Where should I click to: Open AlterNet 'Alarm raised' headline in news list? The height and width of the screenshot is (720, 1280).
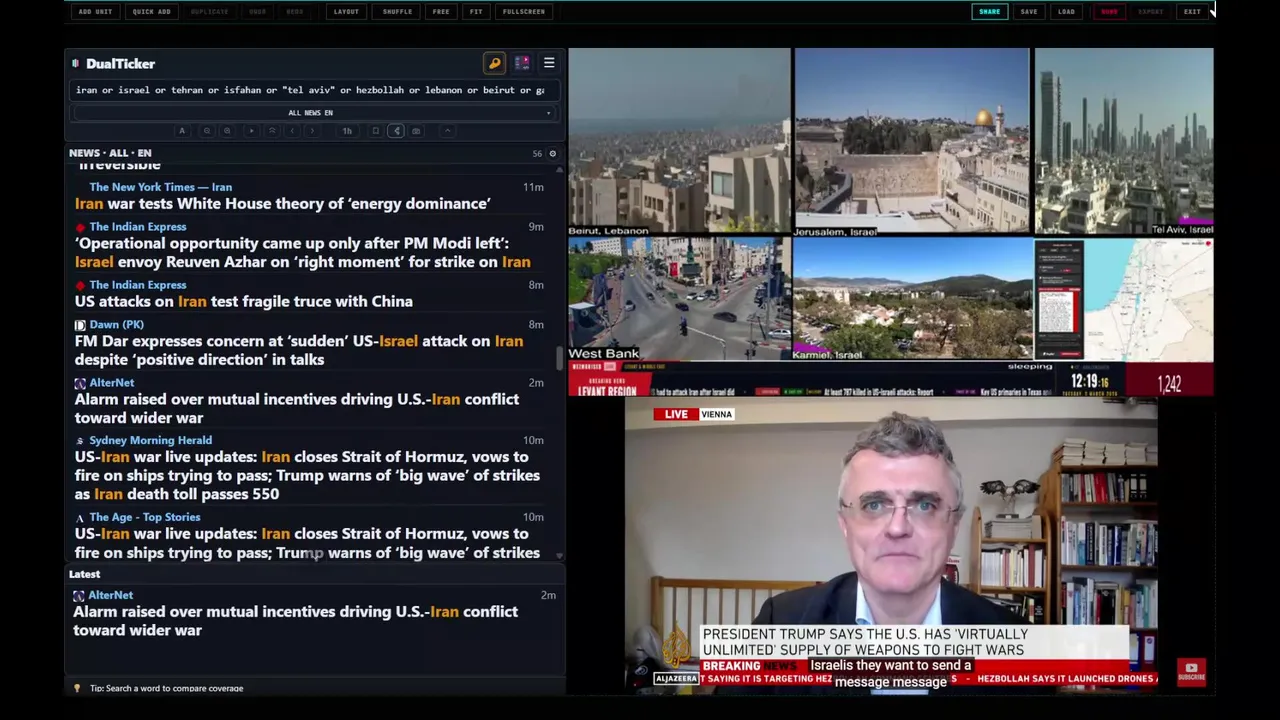(296, 409)
